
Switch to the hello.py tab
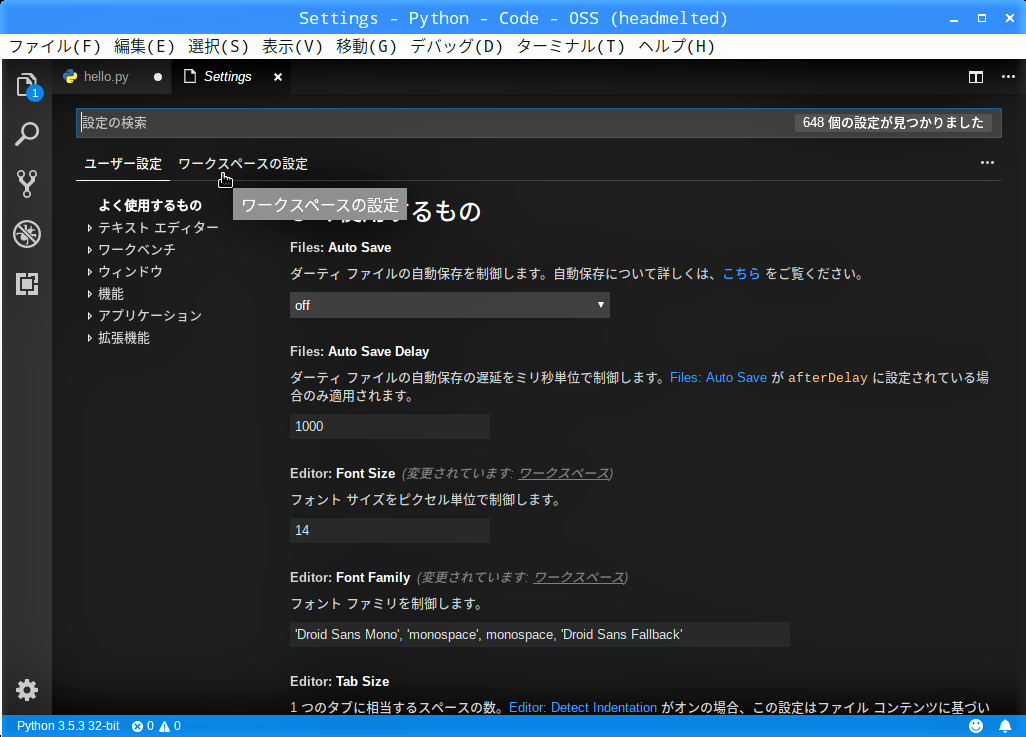click(x=112, y=77)
